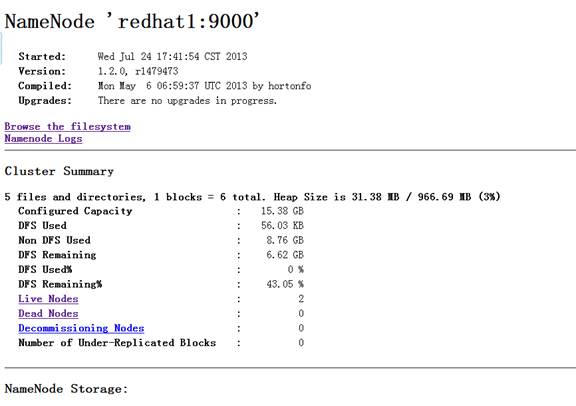
Task: Click the Cluster Summary heading
Action: (59, 171)
